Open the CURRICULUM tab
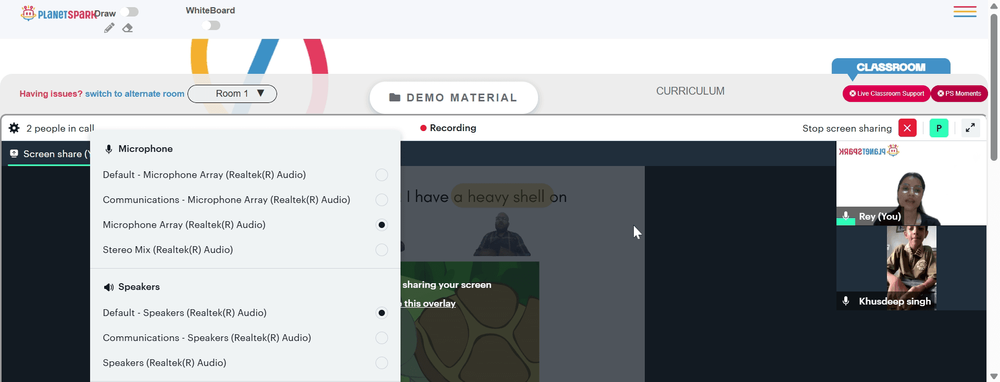The image size is (1000, 382). coord(690,91)
